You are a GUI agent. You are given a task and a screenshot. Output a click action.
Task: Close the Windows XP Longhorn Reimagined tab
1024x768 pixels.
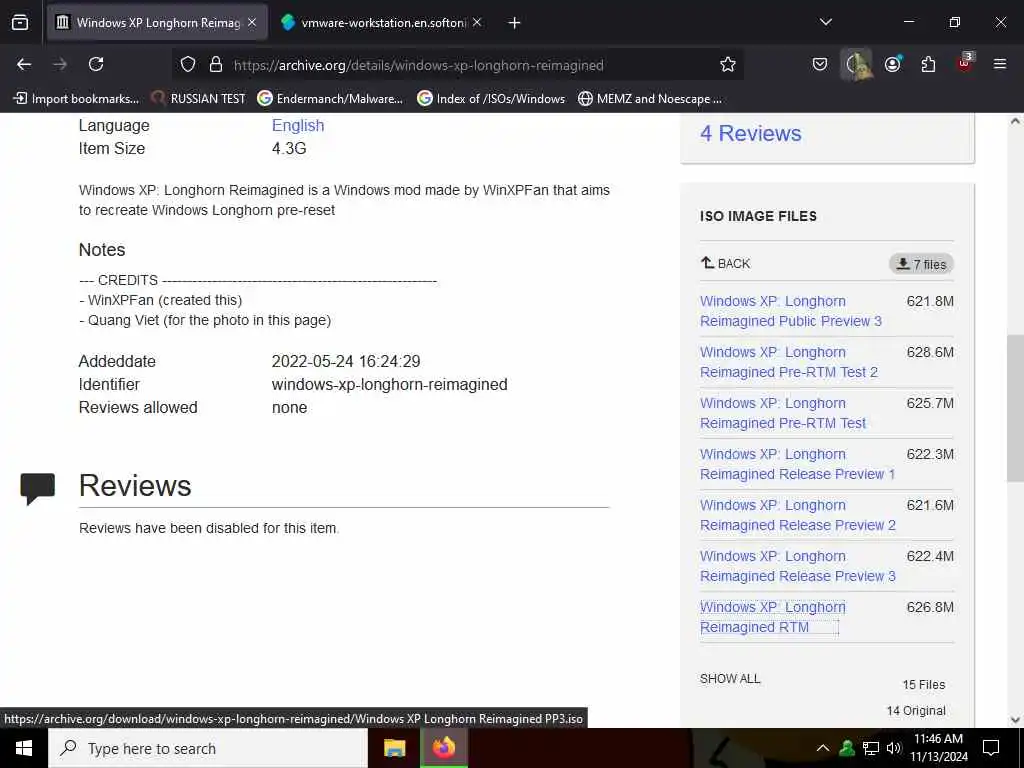tap(252, 22)
